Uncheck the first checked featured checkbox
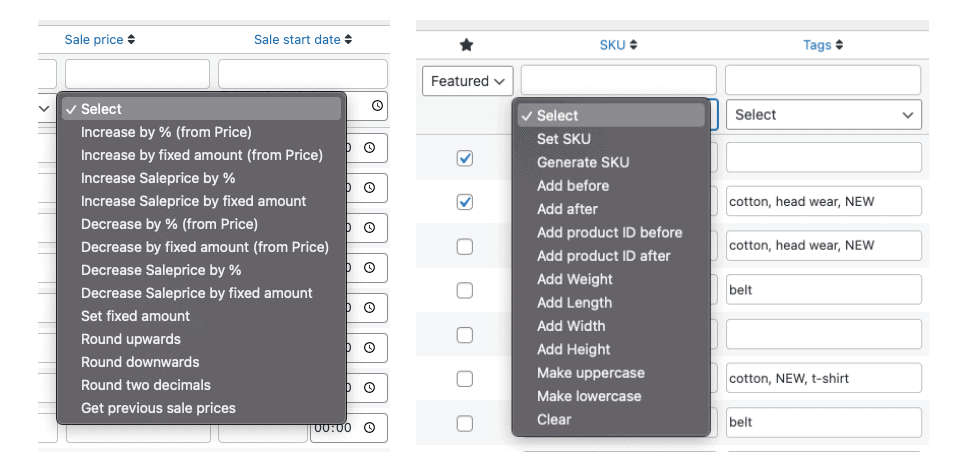 [x=465, y=159]
